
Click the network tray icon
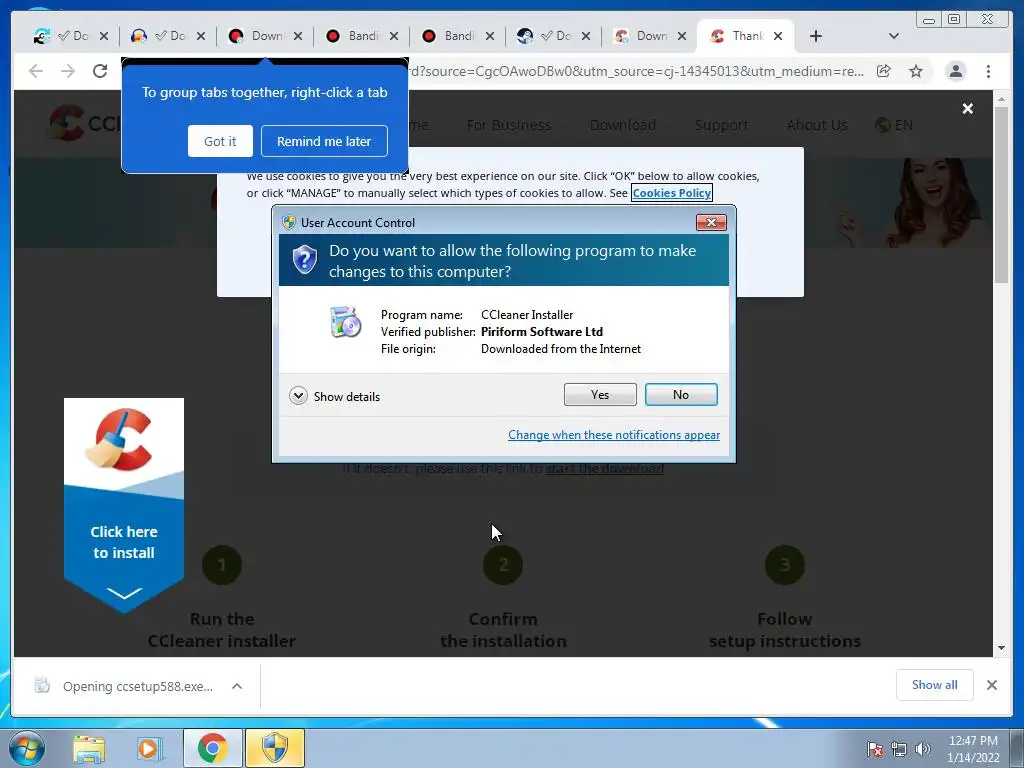point(899,749)
